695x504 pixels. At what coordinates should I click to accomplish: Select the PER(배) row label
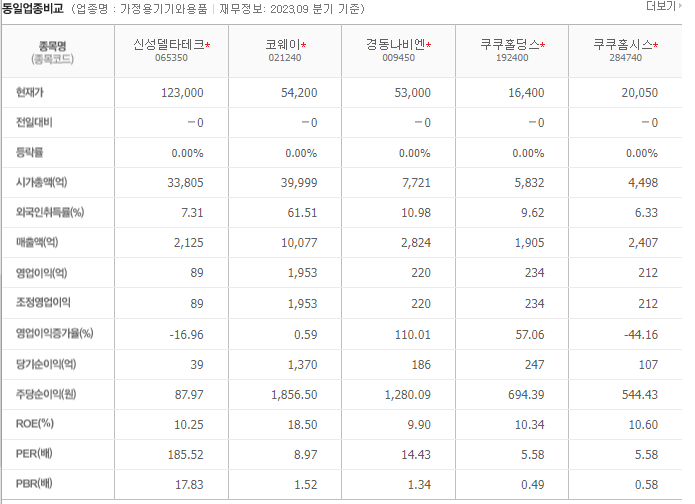click(34, 454)
